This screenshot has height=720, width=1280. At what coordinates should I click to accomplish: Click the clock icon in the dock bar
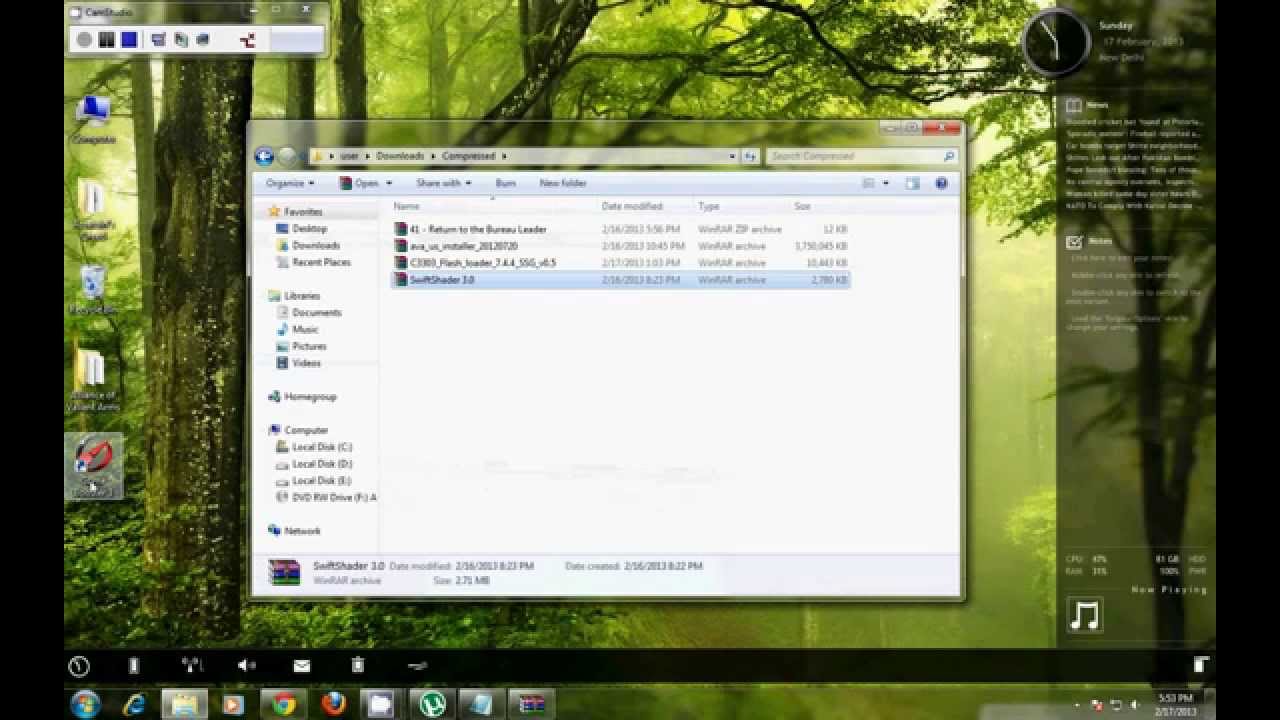[x=79, y=665]
